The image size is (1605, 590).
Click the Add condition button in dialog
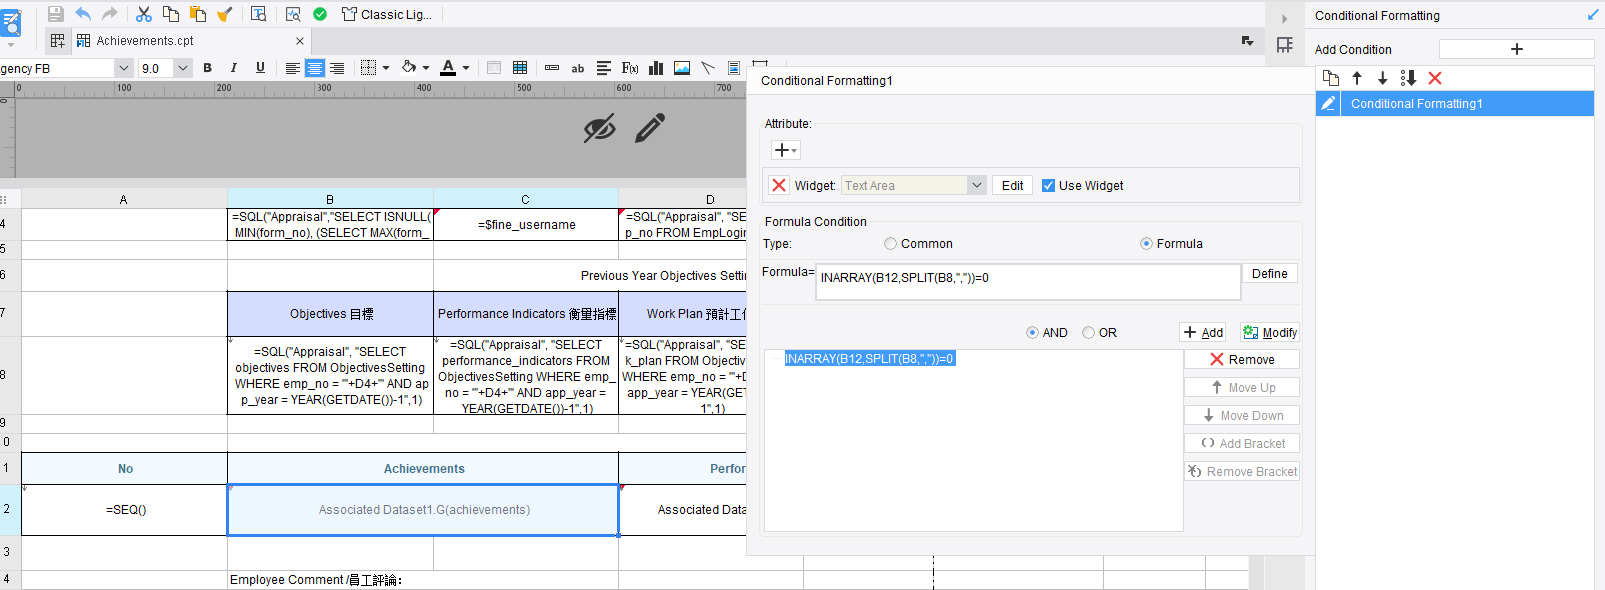pos(1203,332)
